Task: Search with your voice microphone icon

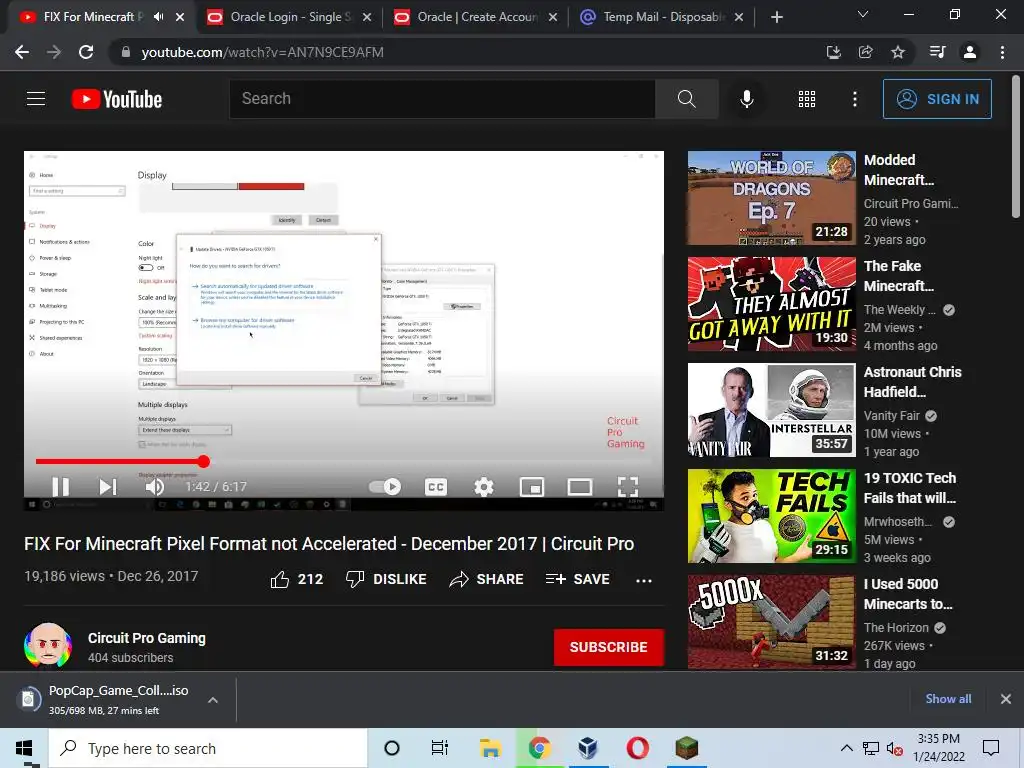Action: coord(746,99)
